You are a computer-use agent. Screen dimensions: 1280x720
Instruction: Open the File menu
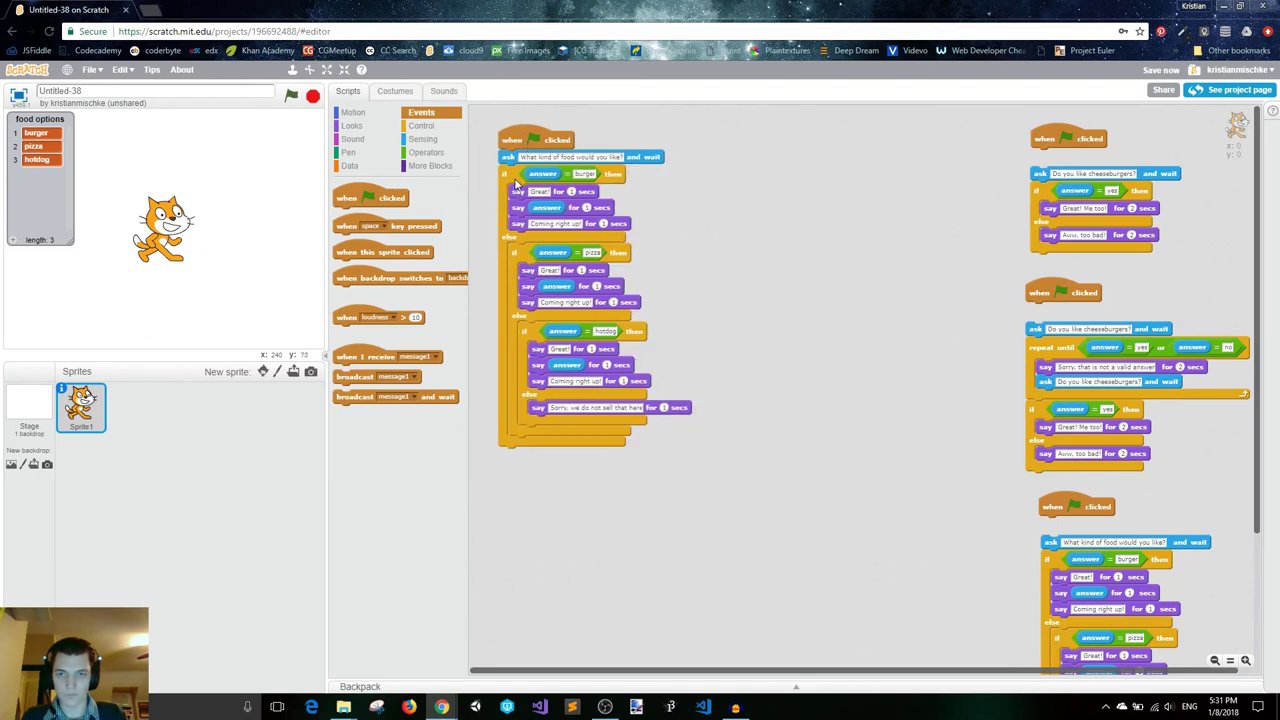(92, 70)
